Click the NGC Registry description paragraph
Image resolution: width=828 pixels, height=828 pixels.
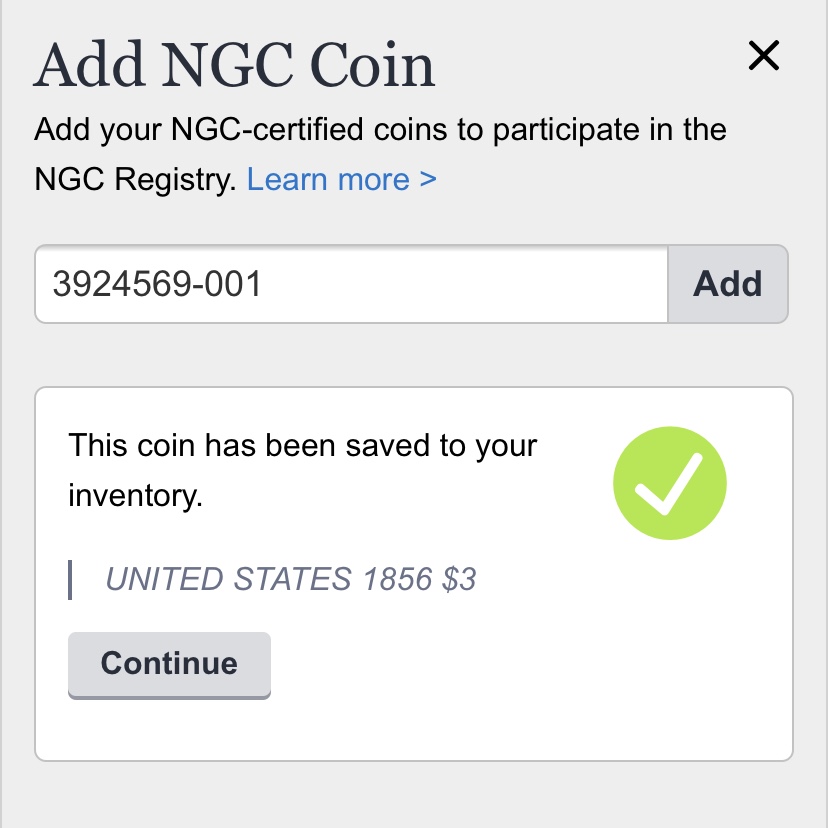point(380,154)
